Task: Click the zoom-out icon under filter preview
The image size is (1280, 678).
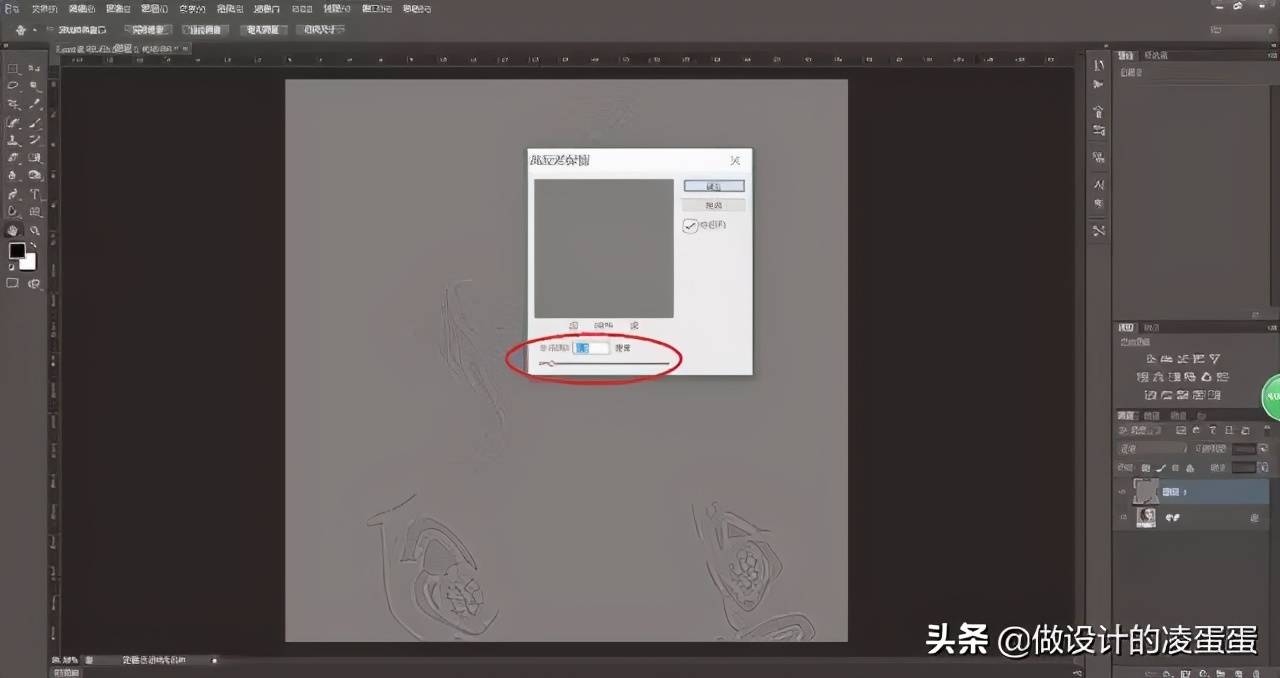Action: click(x=574, y=325)
